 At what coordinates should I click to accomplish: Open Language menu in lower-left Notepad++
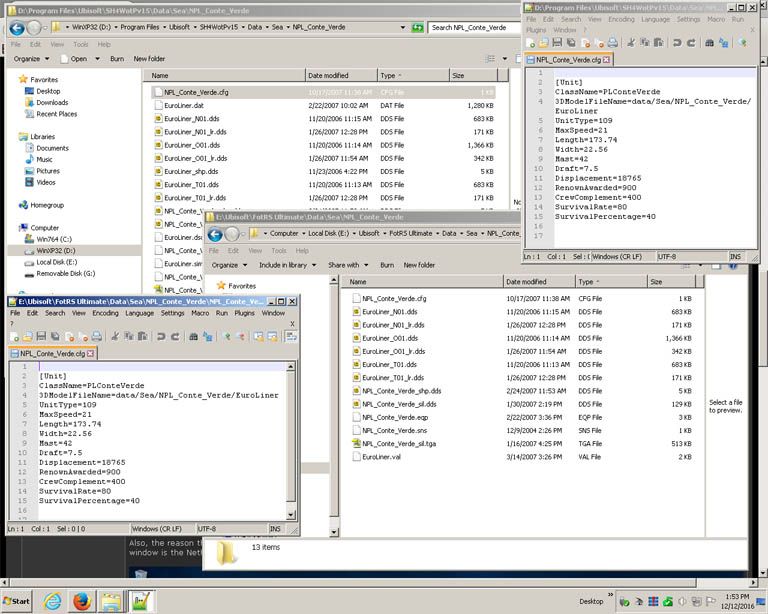tap(140, 313)
